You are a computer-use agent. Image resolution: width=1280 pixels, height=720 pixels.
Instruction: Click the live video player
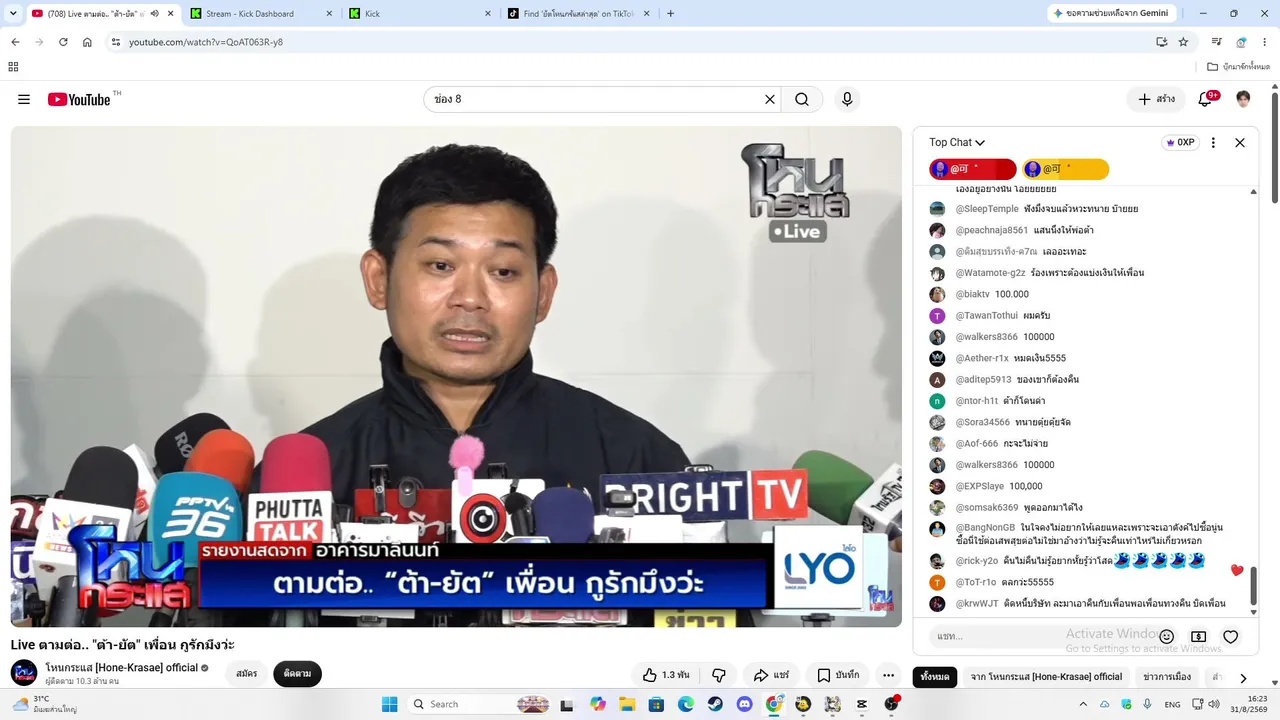click(456, 376)
